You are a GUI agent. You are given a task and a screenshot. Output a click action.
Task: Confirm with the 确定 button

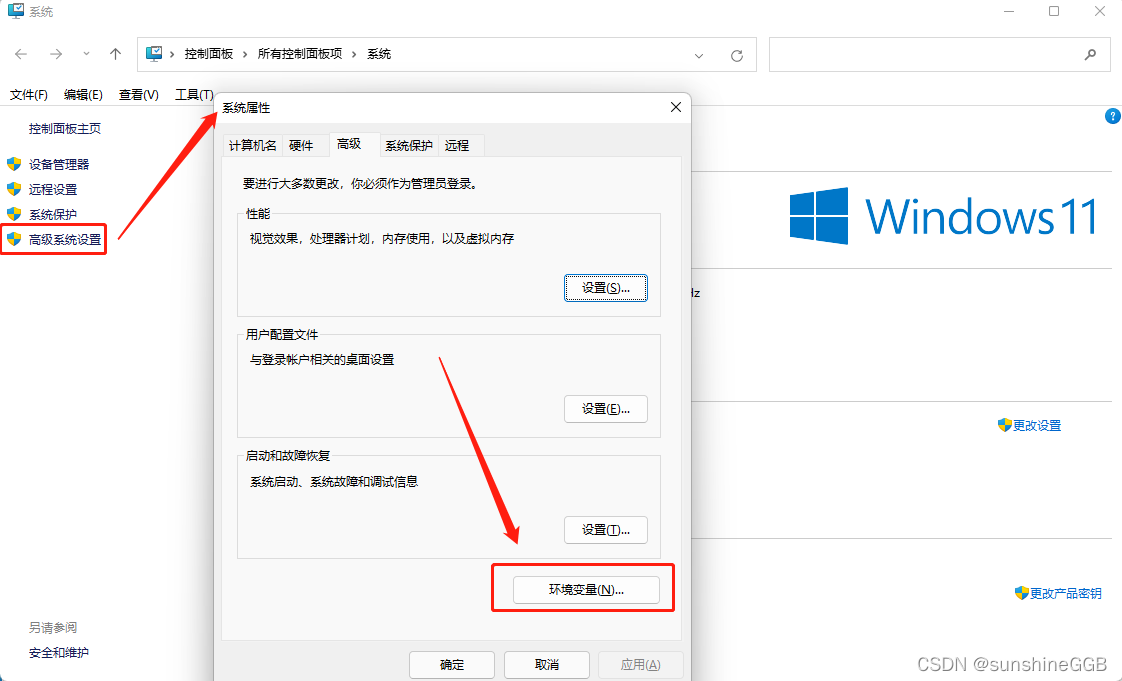[452, 665]
